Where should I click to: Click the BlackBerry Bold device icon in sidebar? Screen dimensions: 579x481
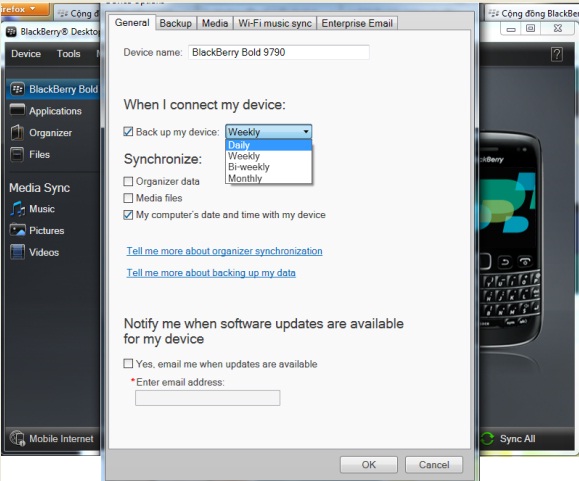pyautogui.click(x=17, y=89)
